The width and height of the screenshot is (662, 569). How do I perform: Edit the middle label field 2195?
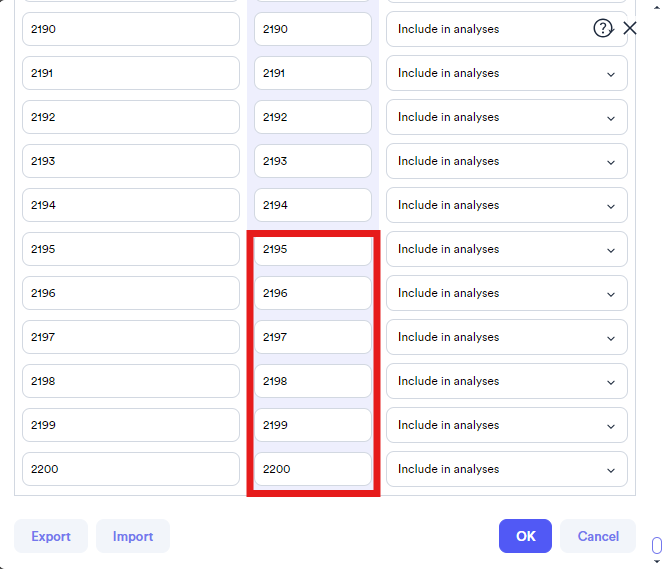(313, 249)
